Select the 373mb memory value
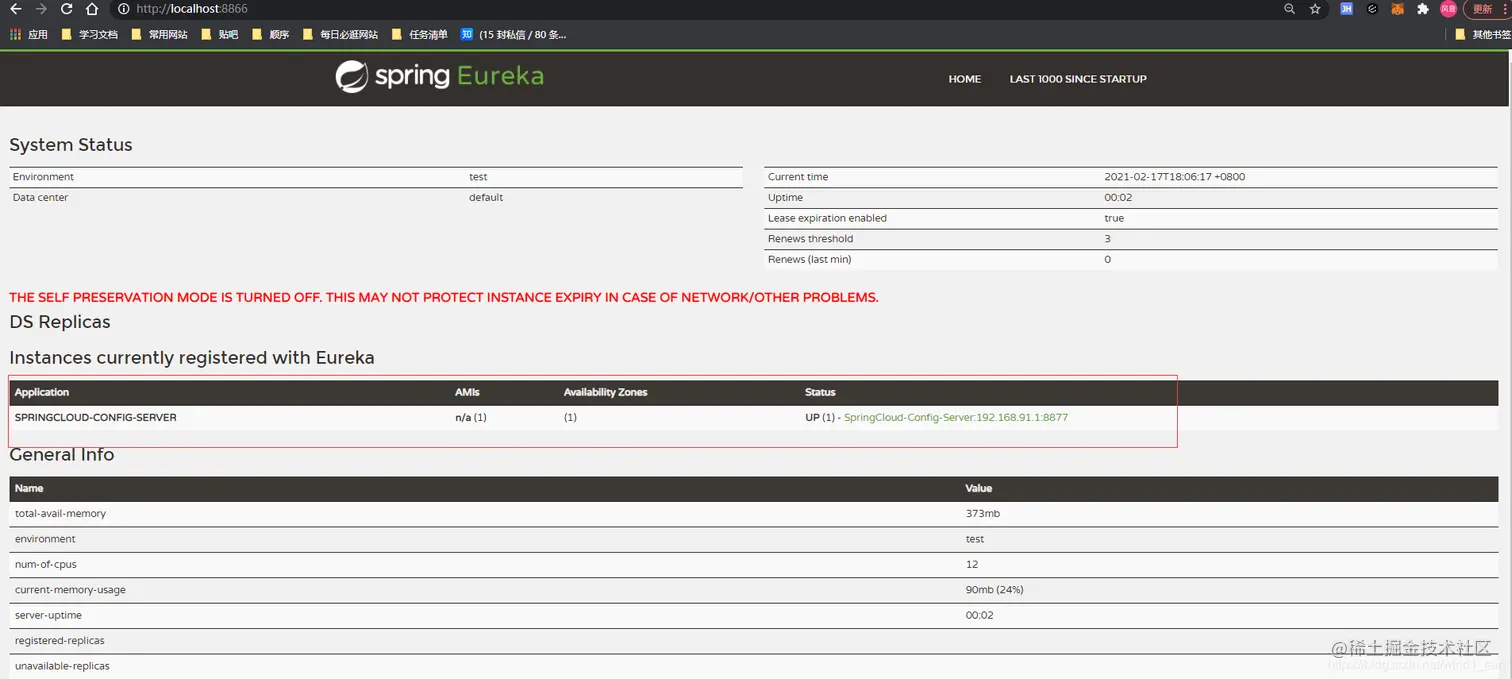The image size is (1512, 679). coord(982,513)
